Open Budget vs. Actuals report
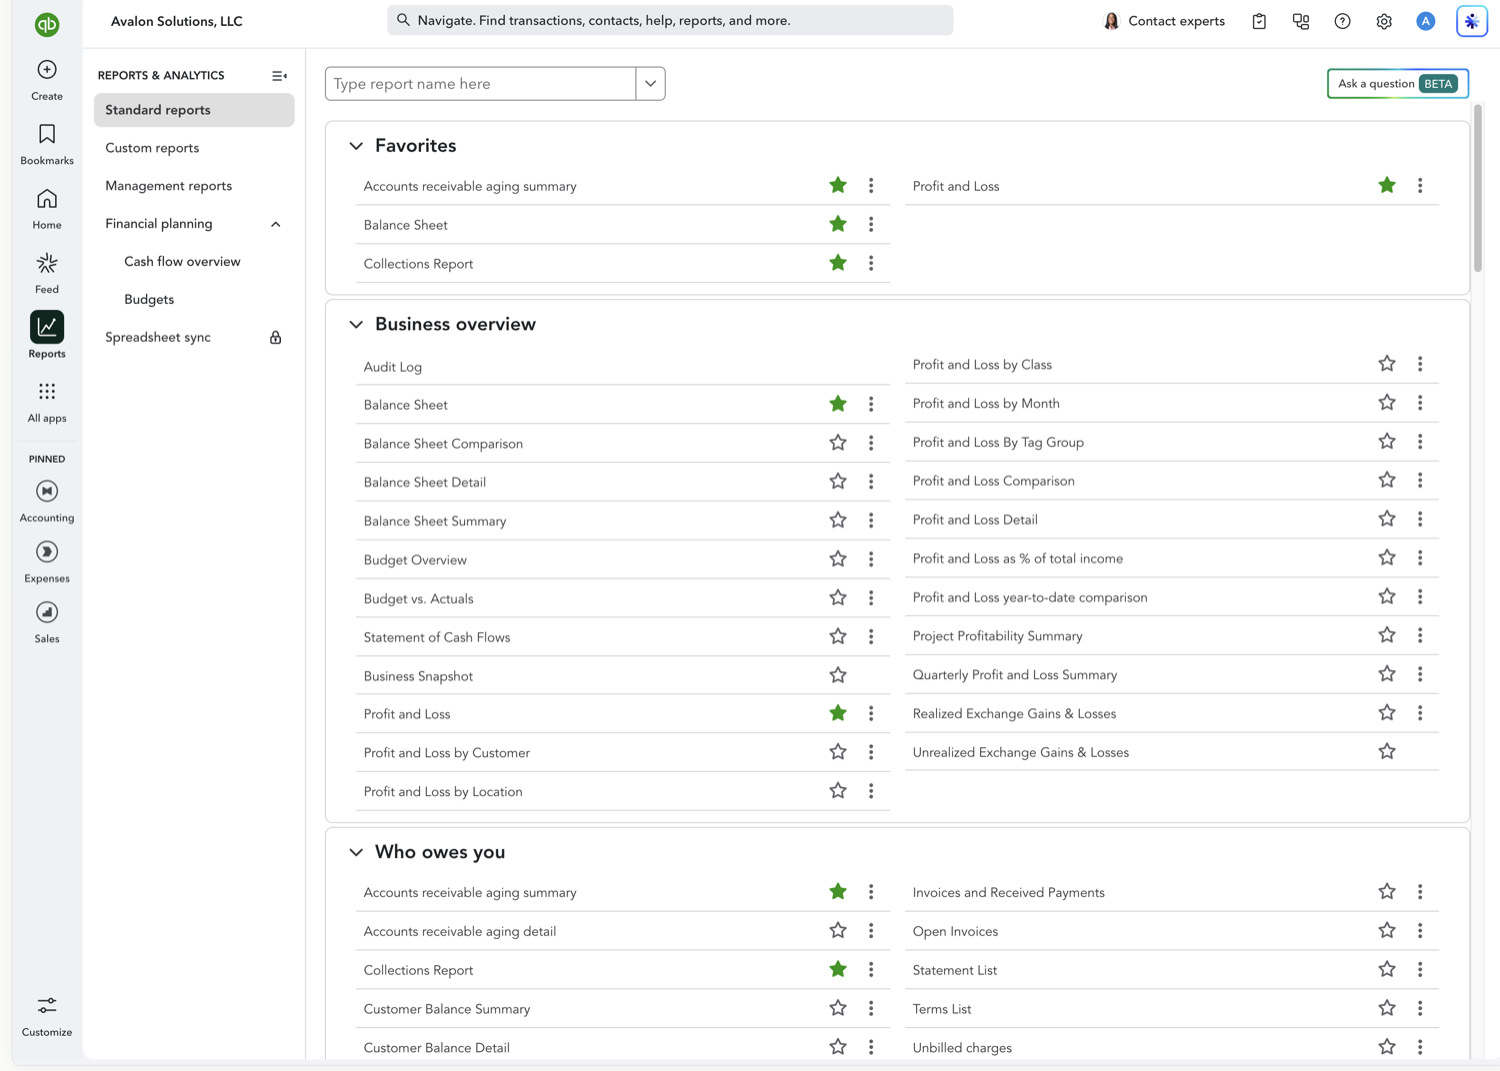The image size is (1500, 1071). (x=419, y=599)
